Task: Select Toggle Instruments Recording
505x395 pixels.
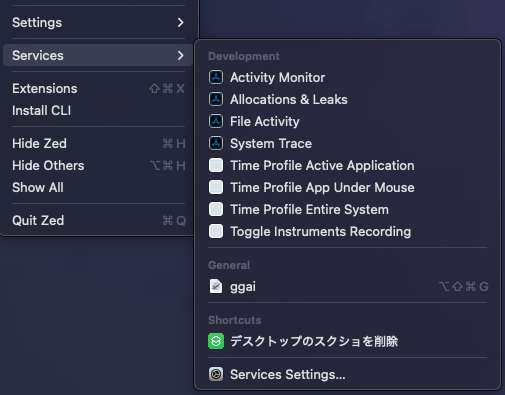Action: point(348,231)
